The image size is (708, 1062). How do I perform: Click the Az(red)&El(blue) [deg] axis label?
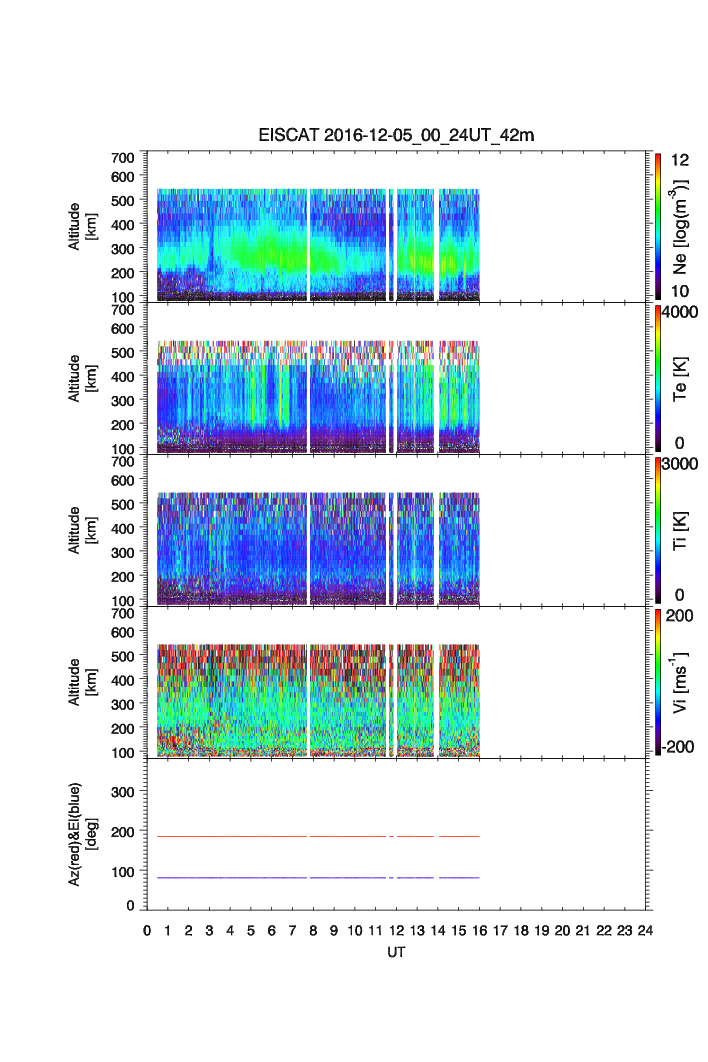click(83, 834)
